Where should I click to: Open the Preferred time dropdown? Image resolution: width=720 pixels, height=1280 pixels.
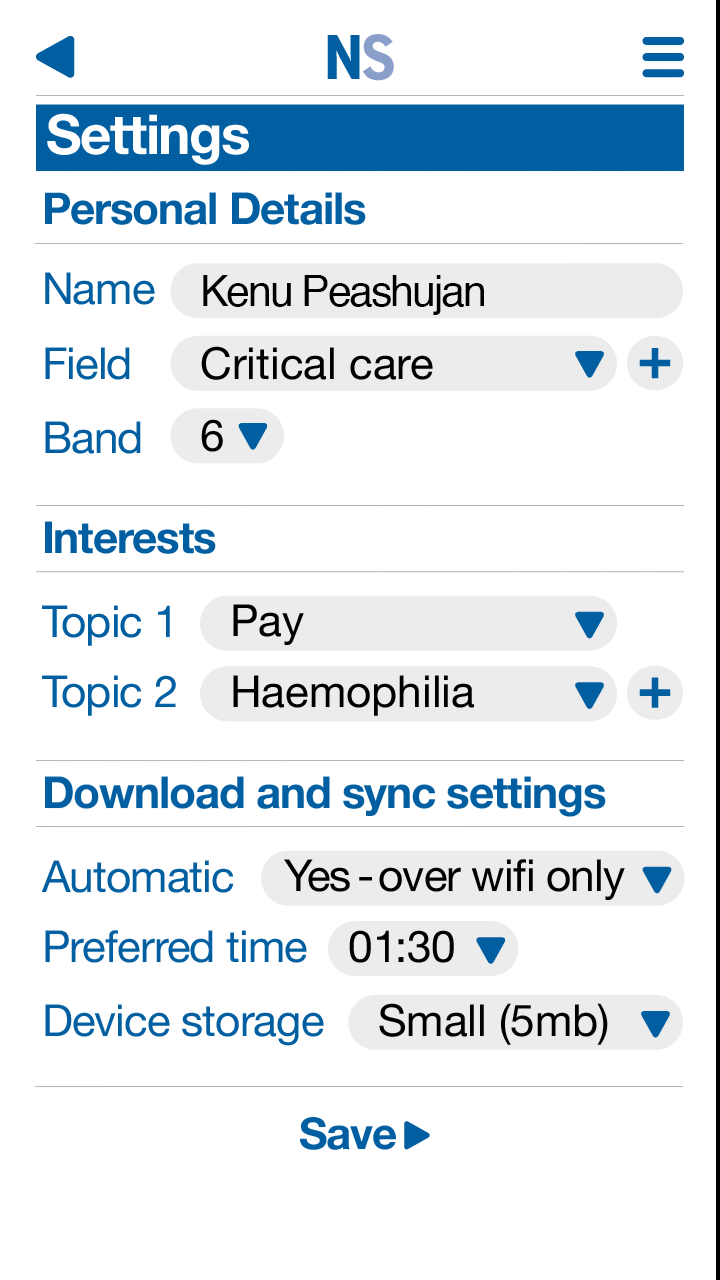pyautogui.click(x=423, y=948)
